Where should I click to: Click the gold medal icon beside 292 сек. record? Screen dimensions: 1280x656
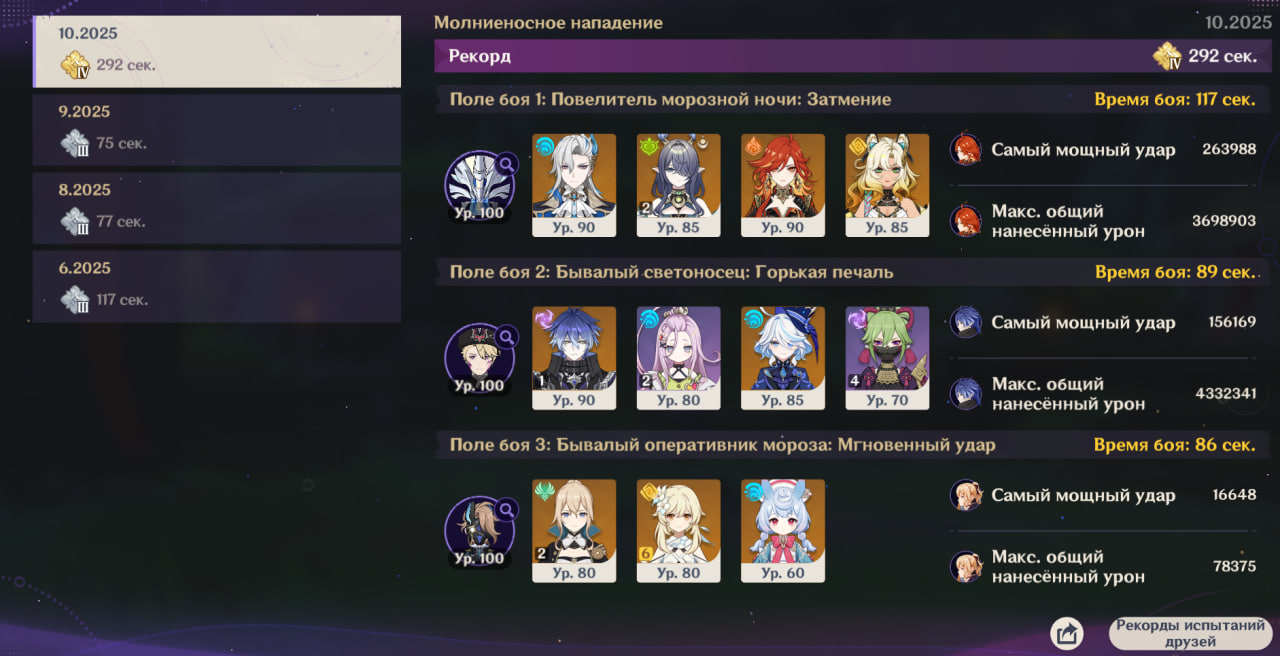coord(1167,56)
